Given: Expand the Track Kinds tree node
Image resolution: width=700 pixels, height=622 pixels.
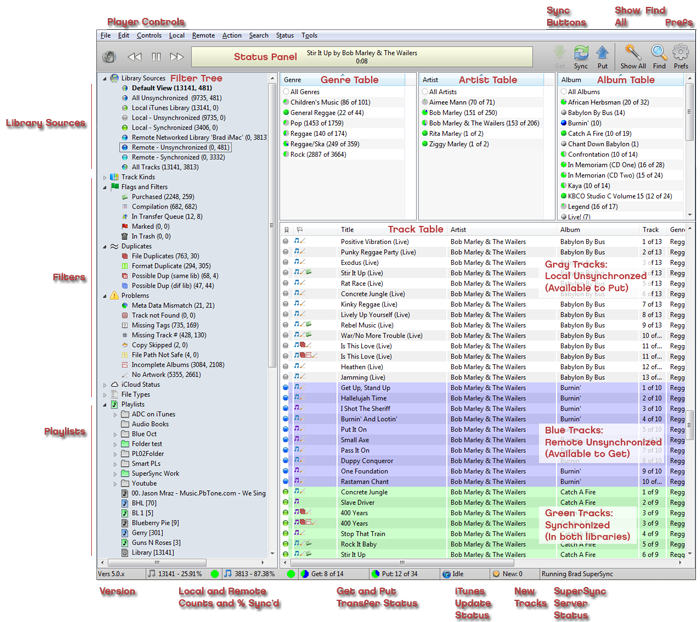Looking at the screenshot, I should pyautogui.click(x=105, y=177).
